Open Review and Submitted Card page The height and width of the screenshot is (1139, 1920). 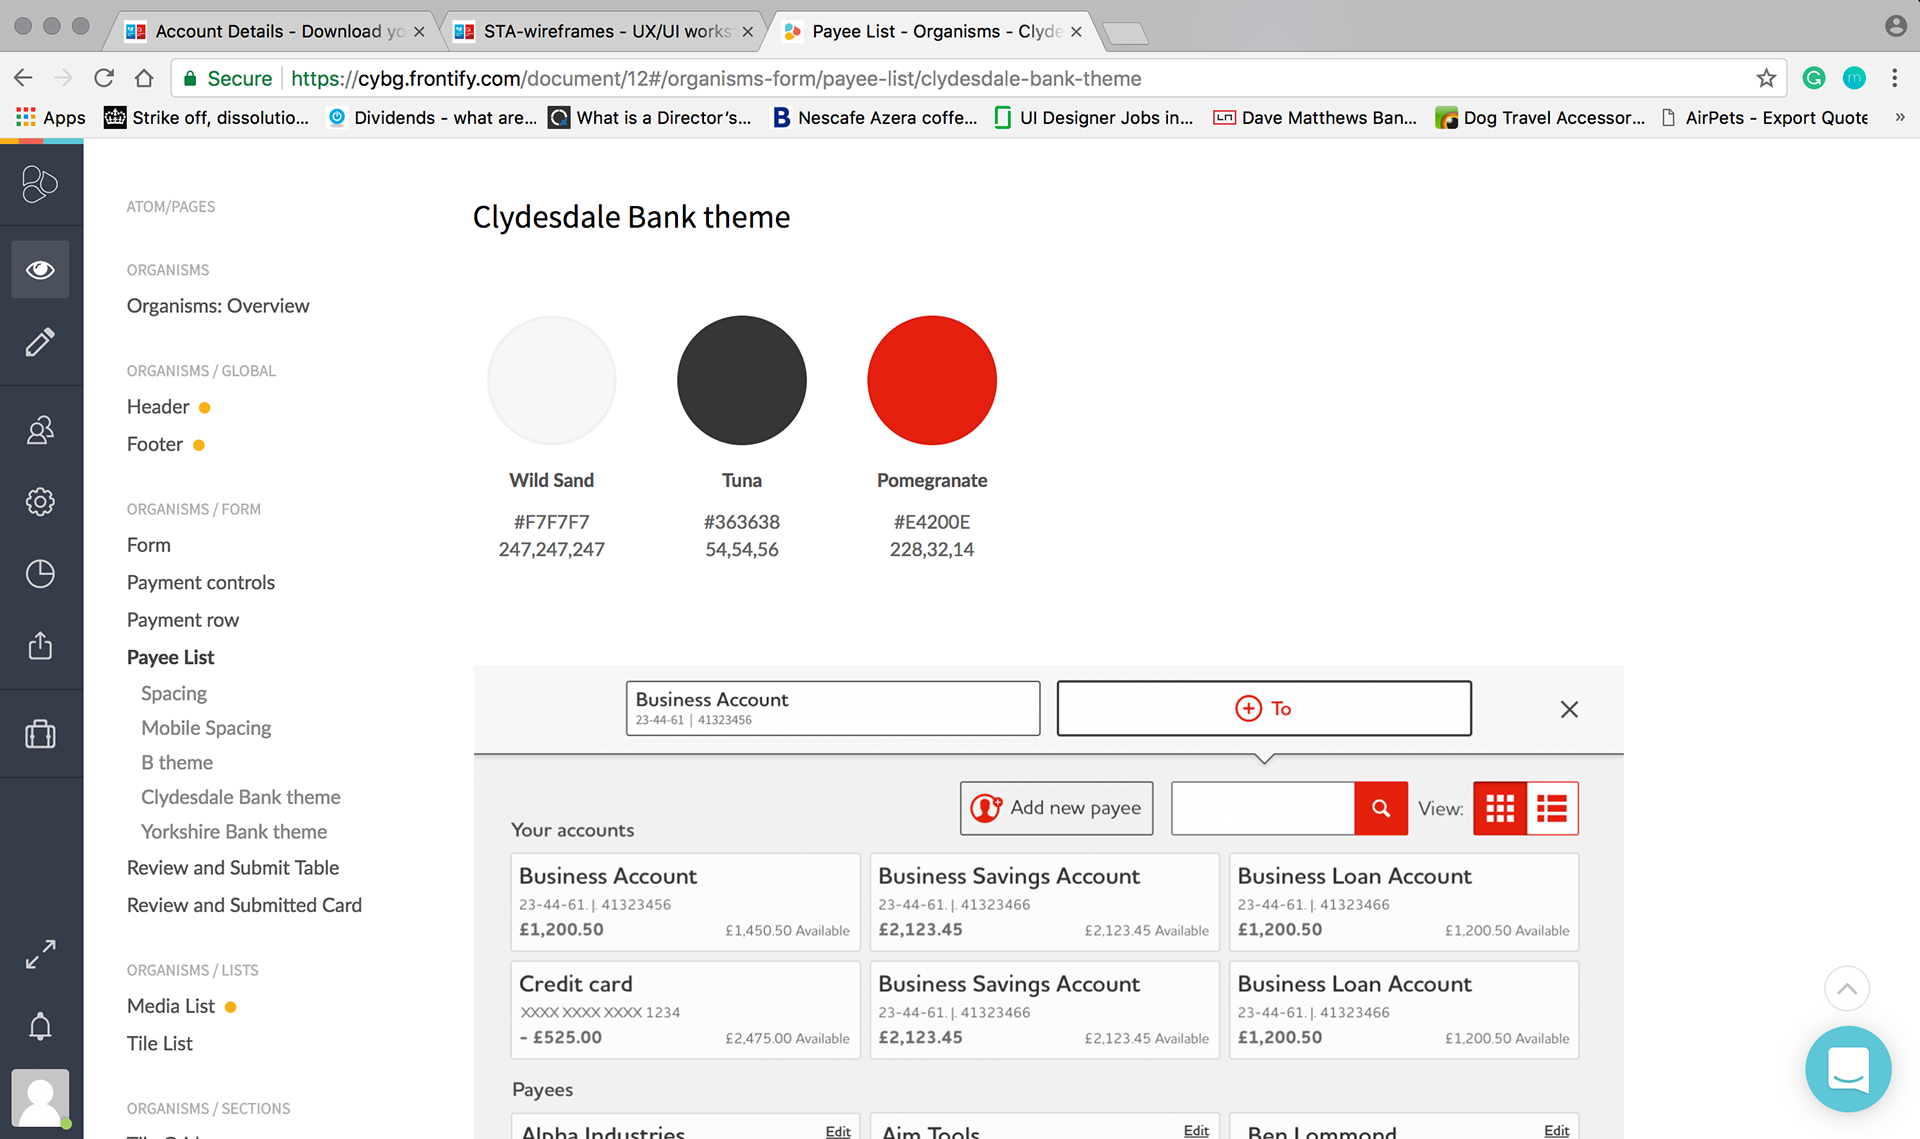244,905
